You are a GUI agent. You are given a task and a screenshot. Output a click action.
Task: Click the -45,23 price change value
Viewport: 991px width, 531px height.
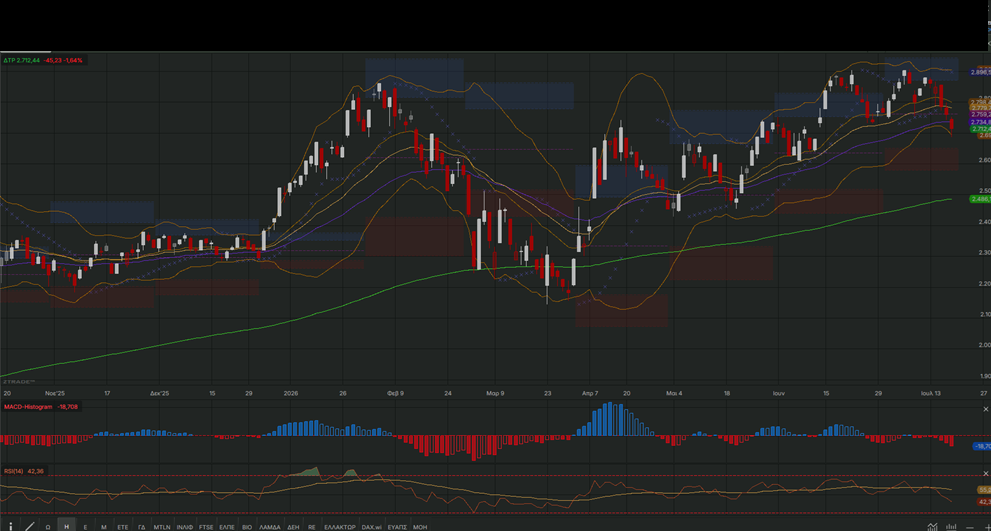pos(53,60)
